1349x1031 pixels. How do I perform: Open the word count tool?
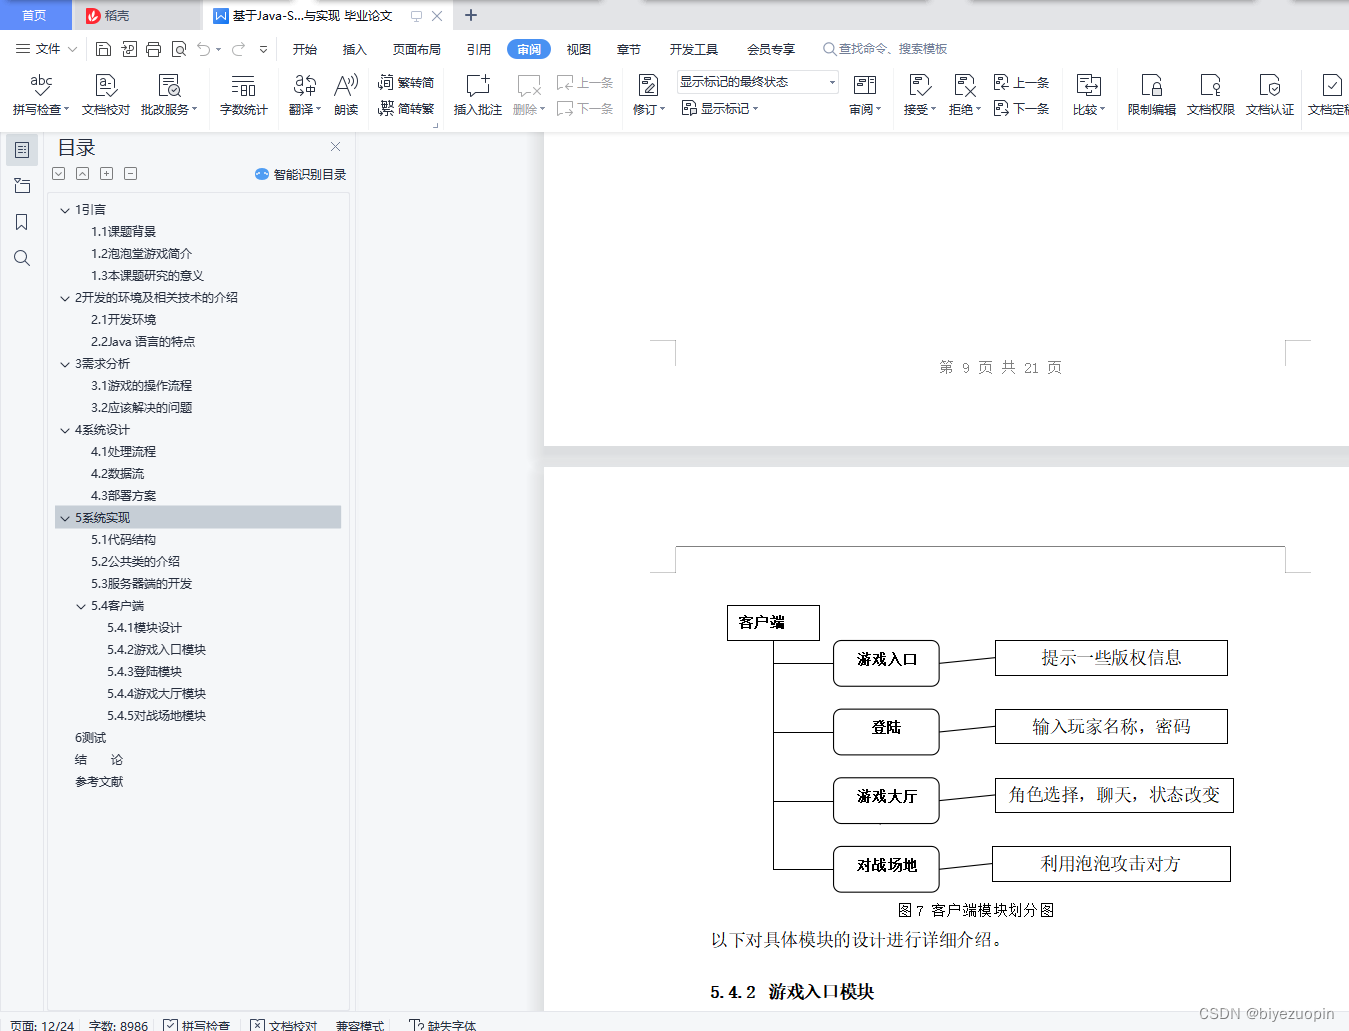click(x=243, y=95)
